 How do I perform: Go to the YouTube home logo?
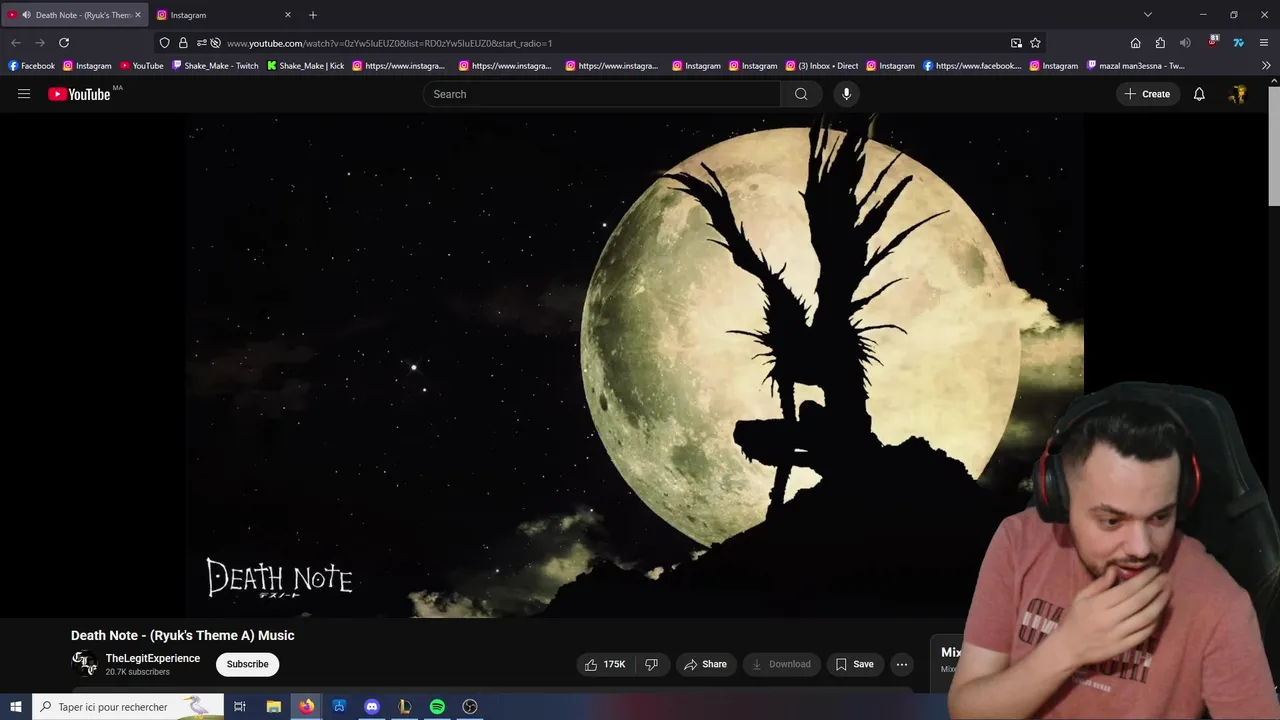(x=79, y=94)
